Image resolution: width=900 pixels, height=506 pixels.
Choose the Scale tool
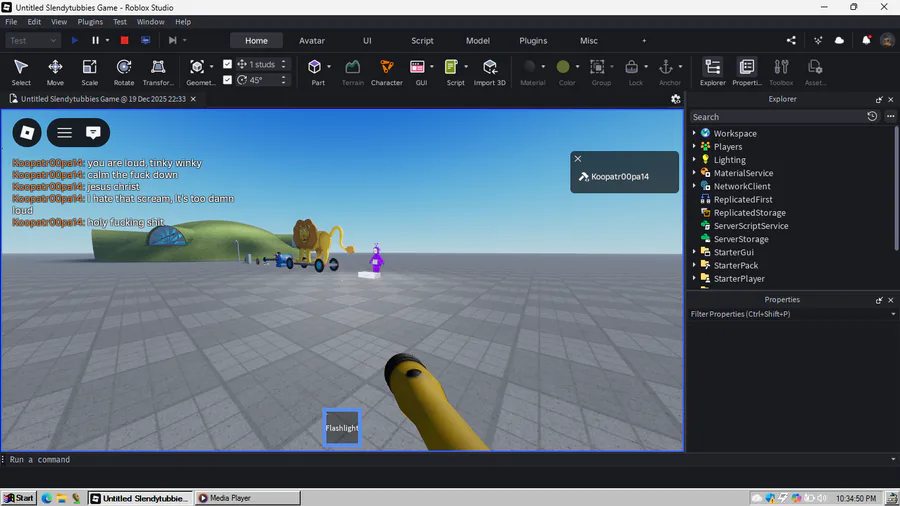pyautogui.click(x=90, y=72)
